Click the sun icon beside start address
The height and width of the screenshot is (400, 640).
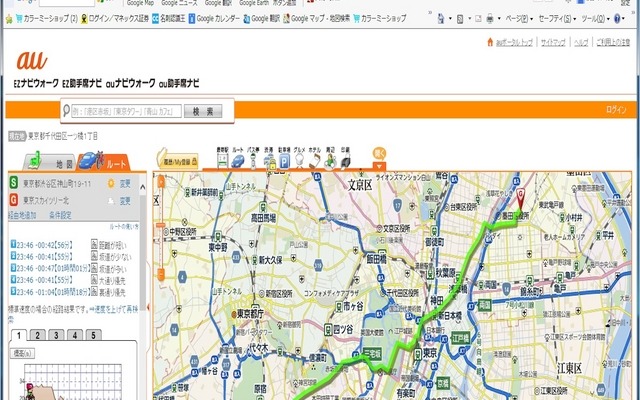[111, 183]
